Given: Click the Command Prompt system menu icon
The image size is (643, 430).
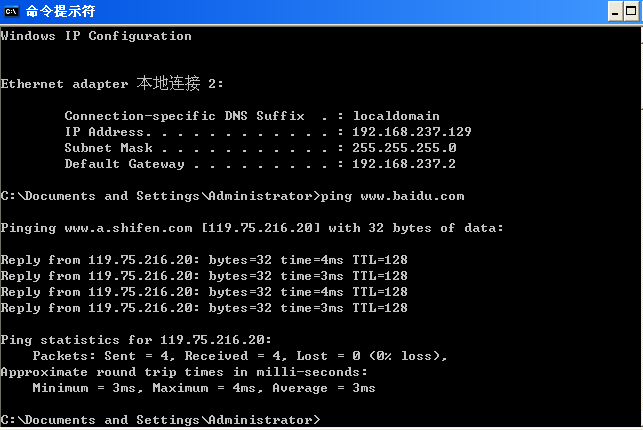Looking at the screenshot, I should (12, 12).
